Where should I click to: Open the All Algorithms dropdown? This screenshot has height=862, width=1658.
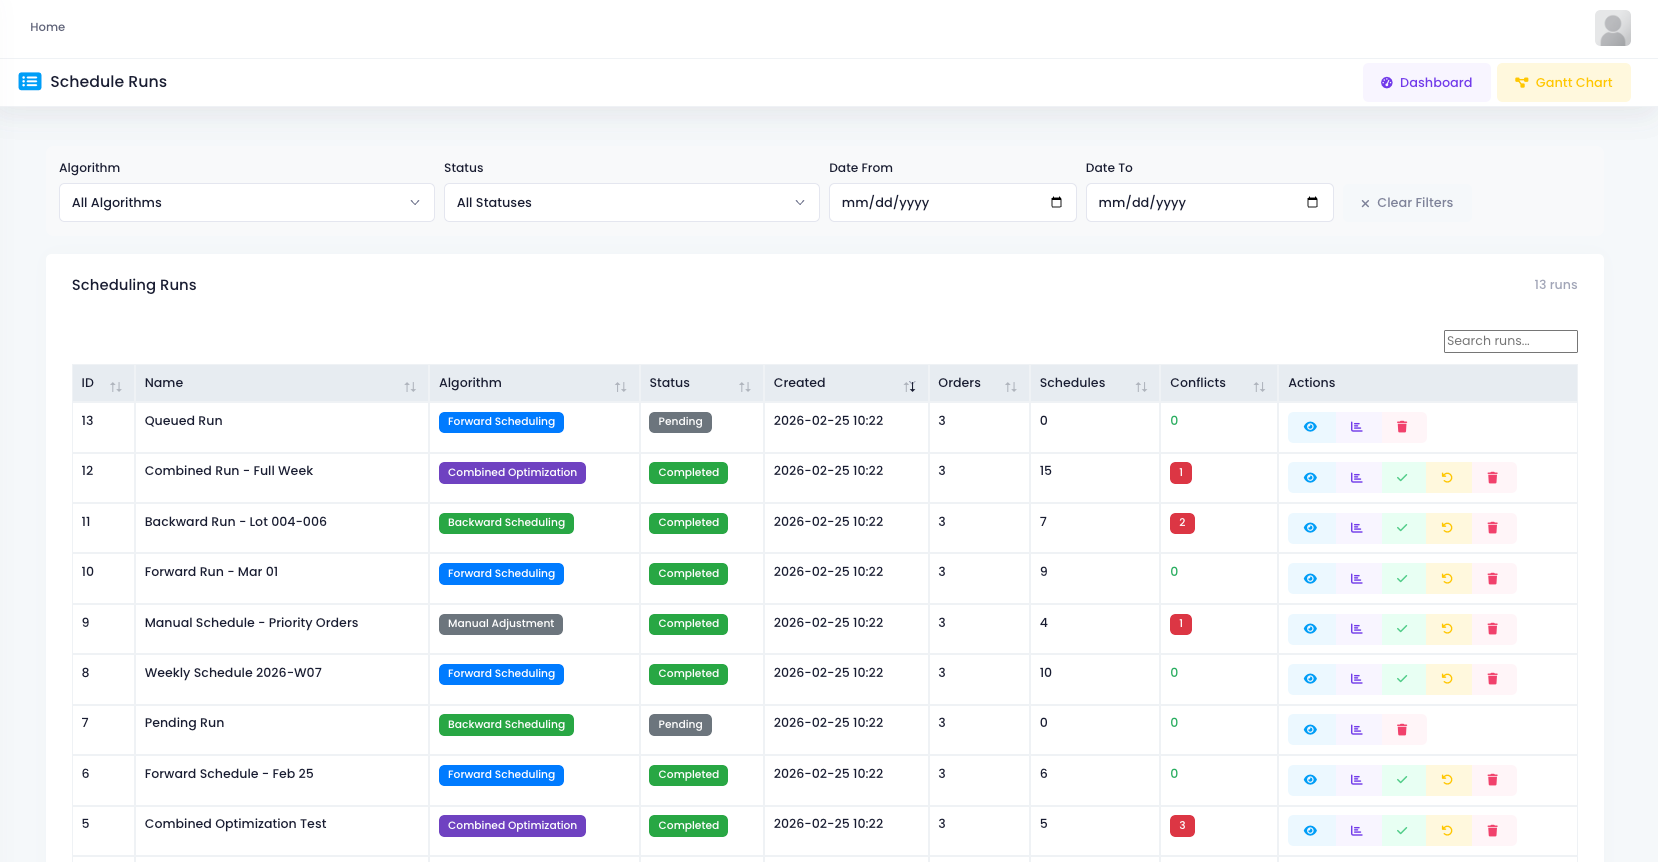tap(246, 203)
